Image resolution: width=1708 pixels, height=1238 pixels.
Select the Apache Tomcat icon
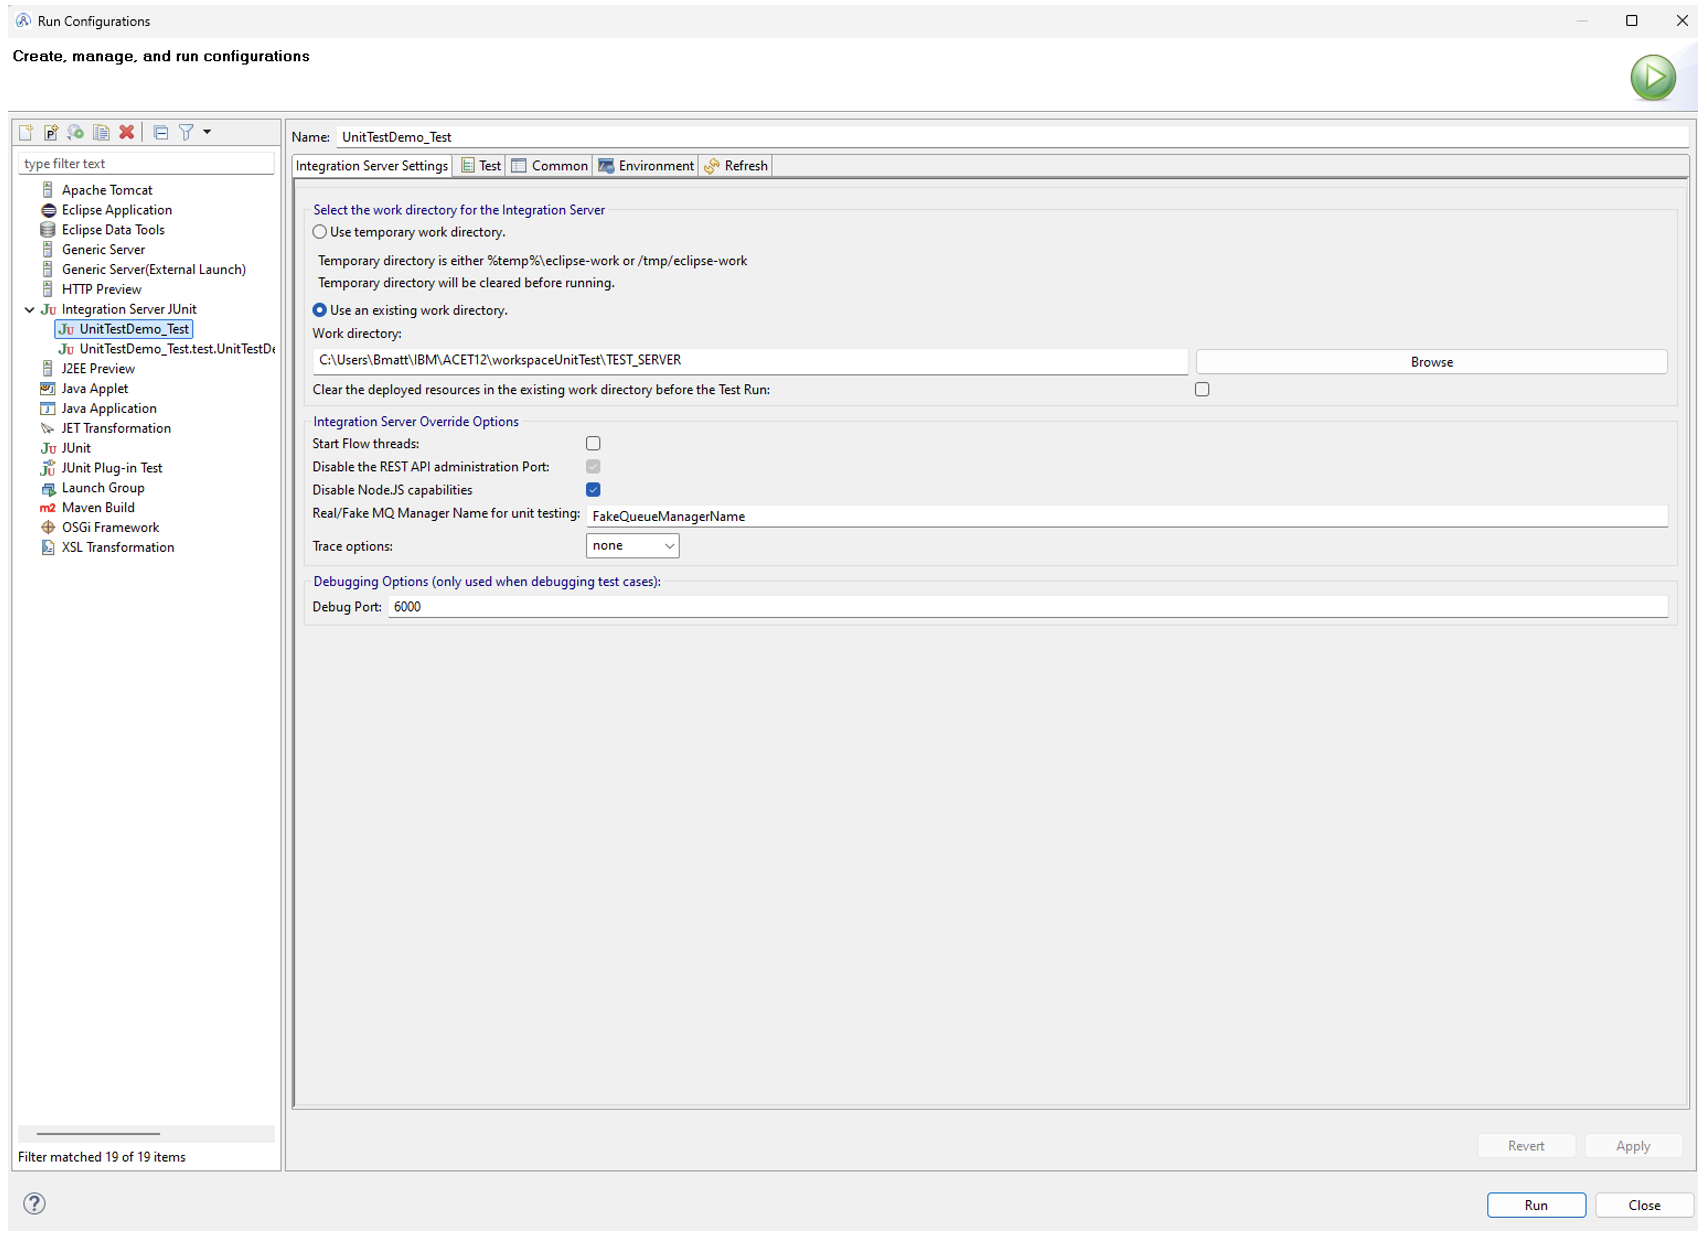click(48, 190)
